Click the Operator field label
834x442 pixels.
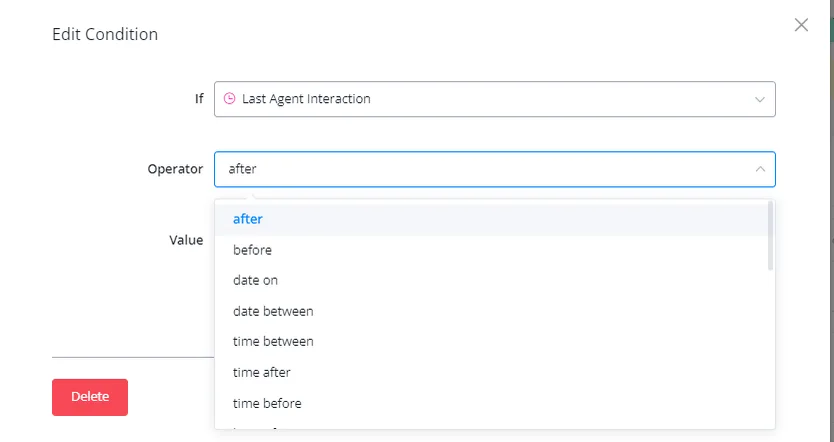click(175, 169)
